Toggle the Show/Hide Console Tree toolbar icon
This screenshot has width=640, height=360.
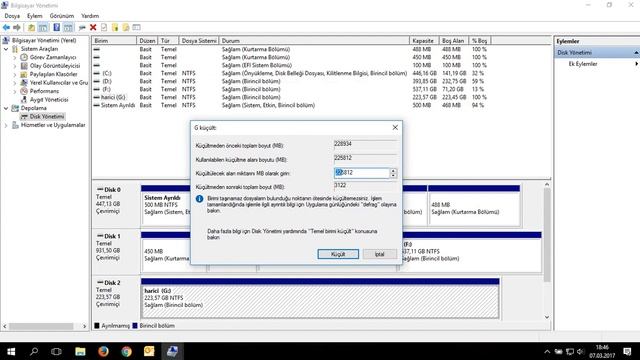point(43,27)
